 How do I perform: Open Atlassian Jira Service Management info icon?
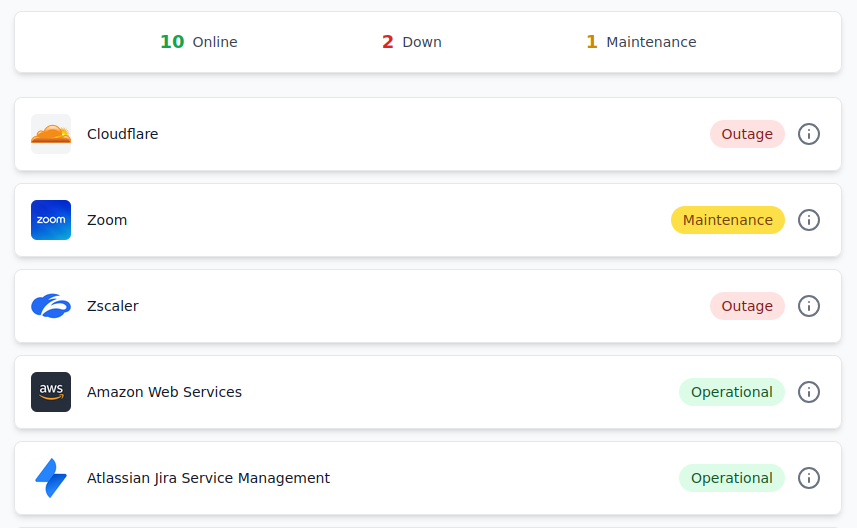coord(809,478)
